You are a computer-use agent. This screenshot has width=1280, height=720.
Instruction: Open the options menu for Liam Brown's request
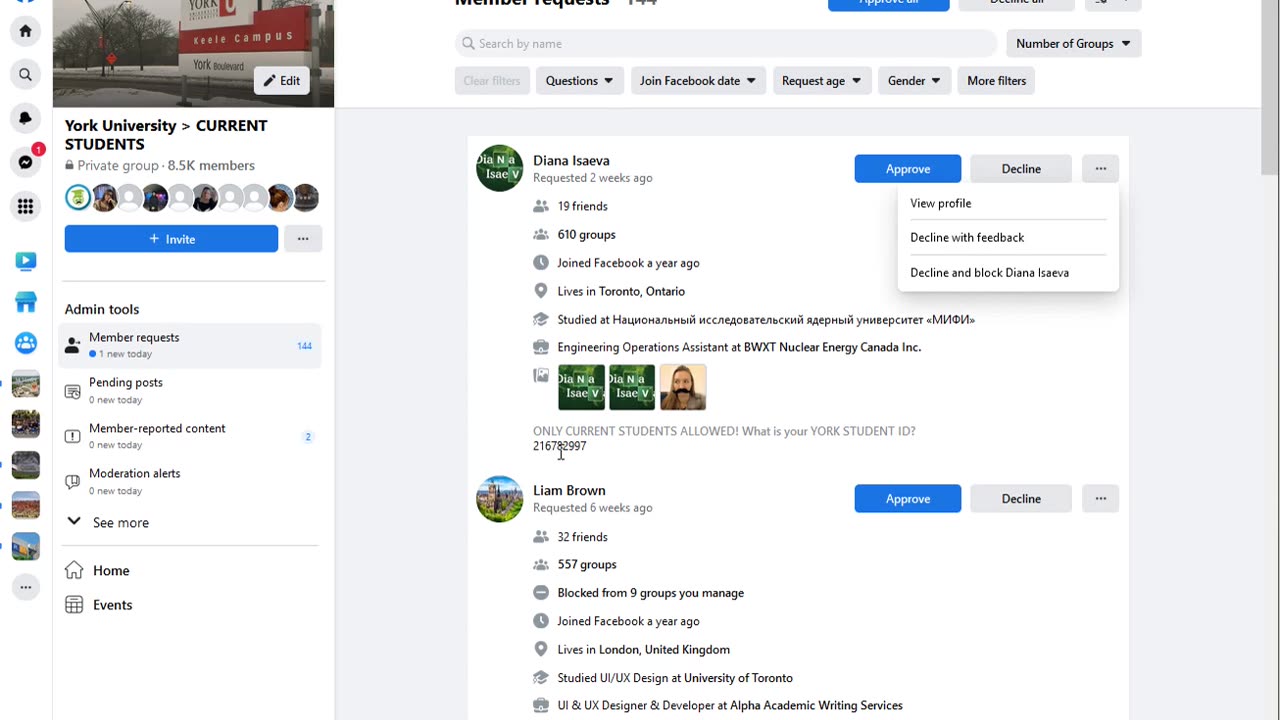point(1100,499)
